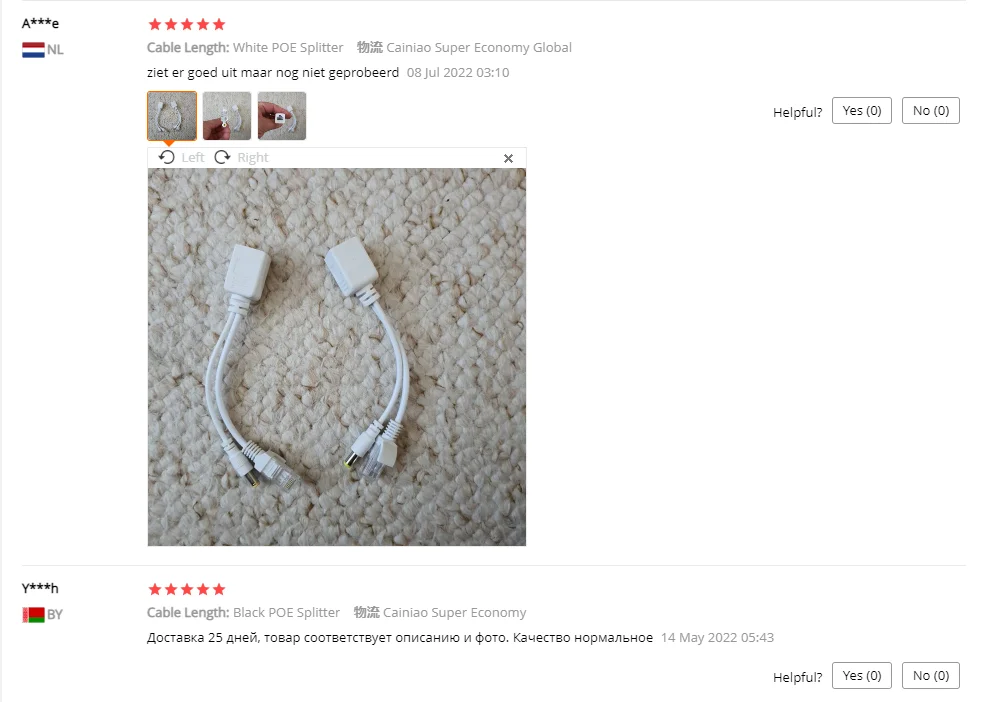Click the enlarged POE splitter photo
This screenshot has height=702, width=984.
point(337,357)
